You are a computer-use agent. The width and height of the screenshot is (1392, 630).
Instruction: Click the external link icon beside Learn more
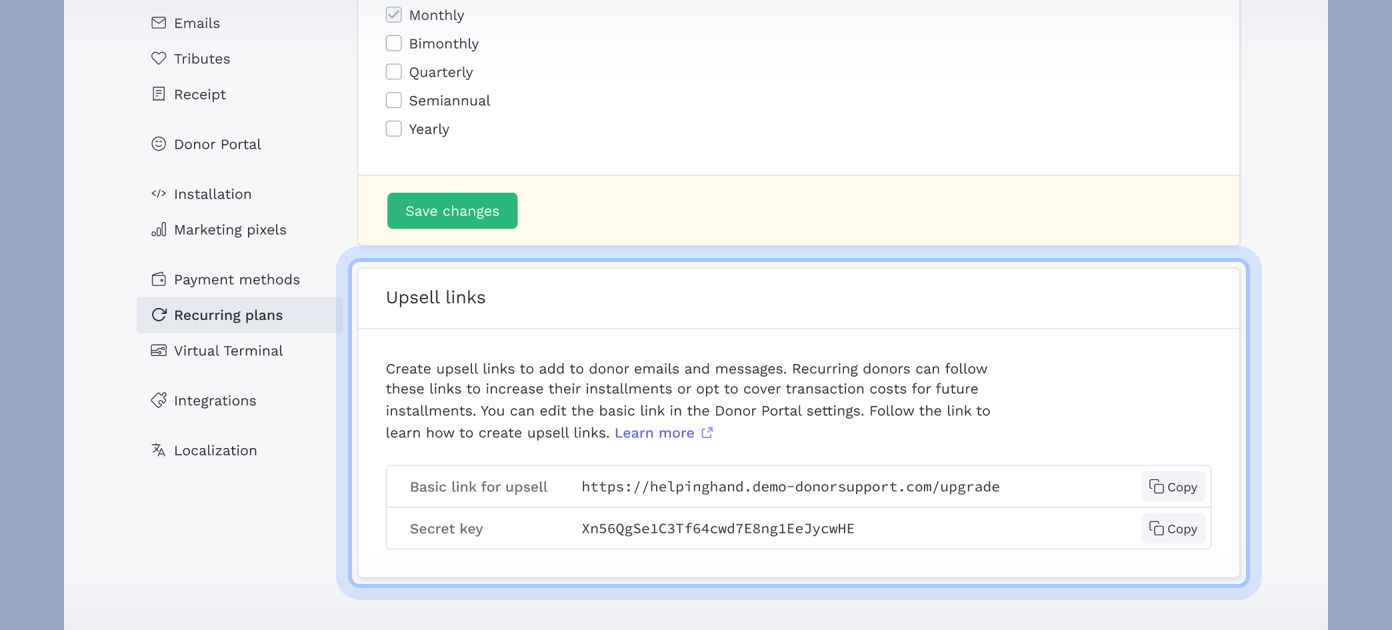(x=707, y=433)
